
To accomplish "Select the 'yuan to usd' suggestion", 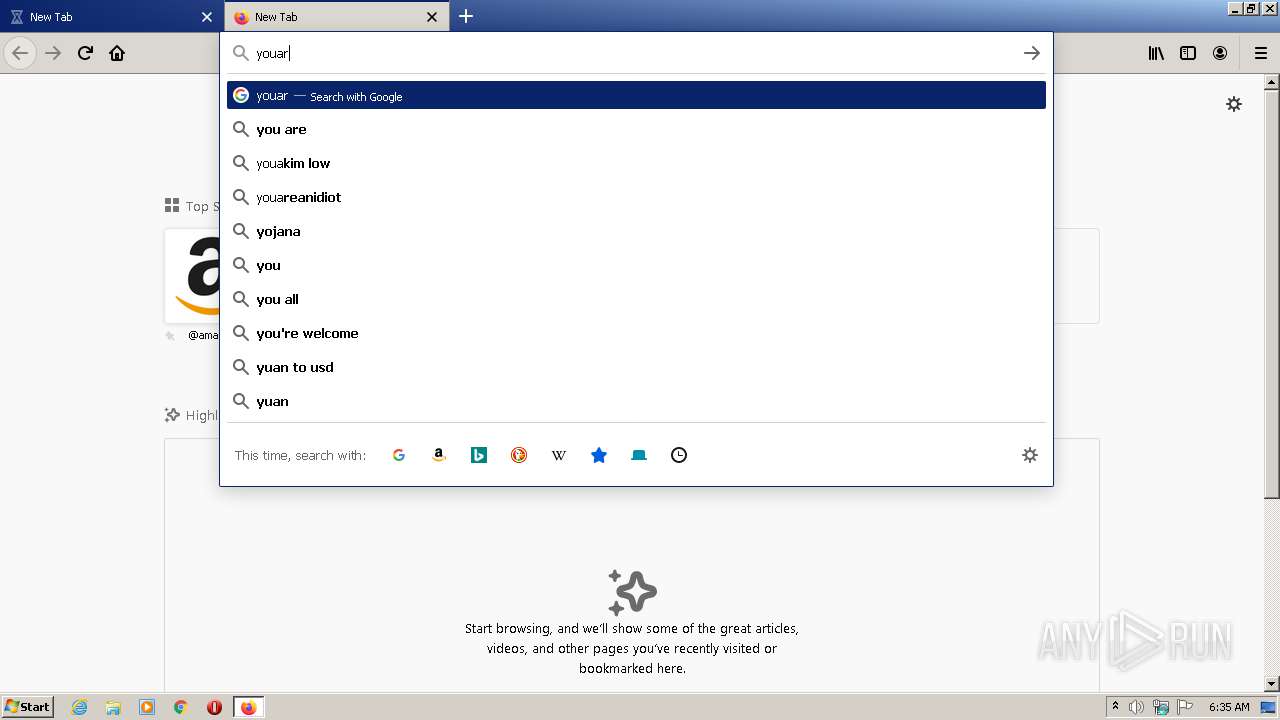I will coord(636,367).
